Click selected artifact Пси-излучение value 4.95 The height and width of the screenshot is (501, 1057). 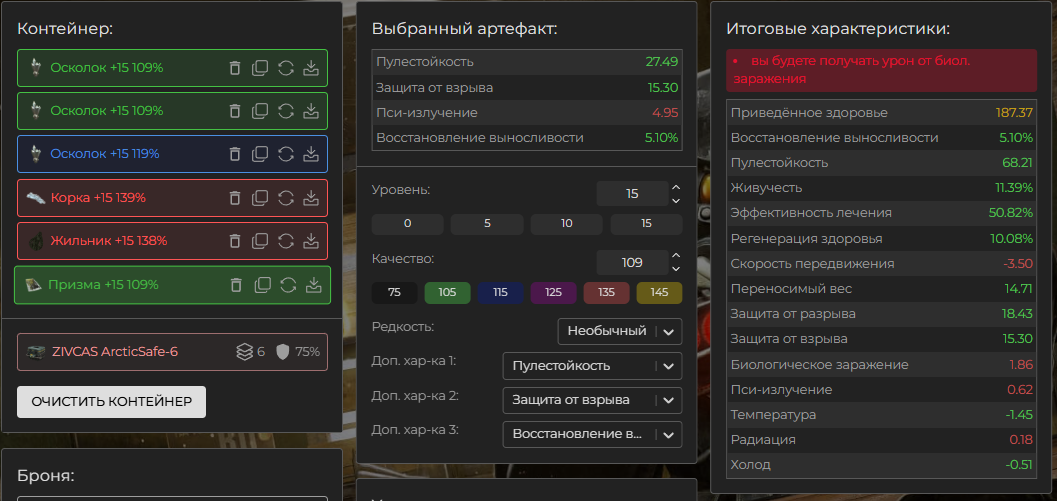pyautogui.click(x=665, y=113)
